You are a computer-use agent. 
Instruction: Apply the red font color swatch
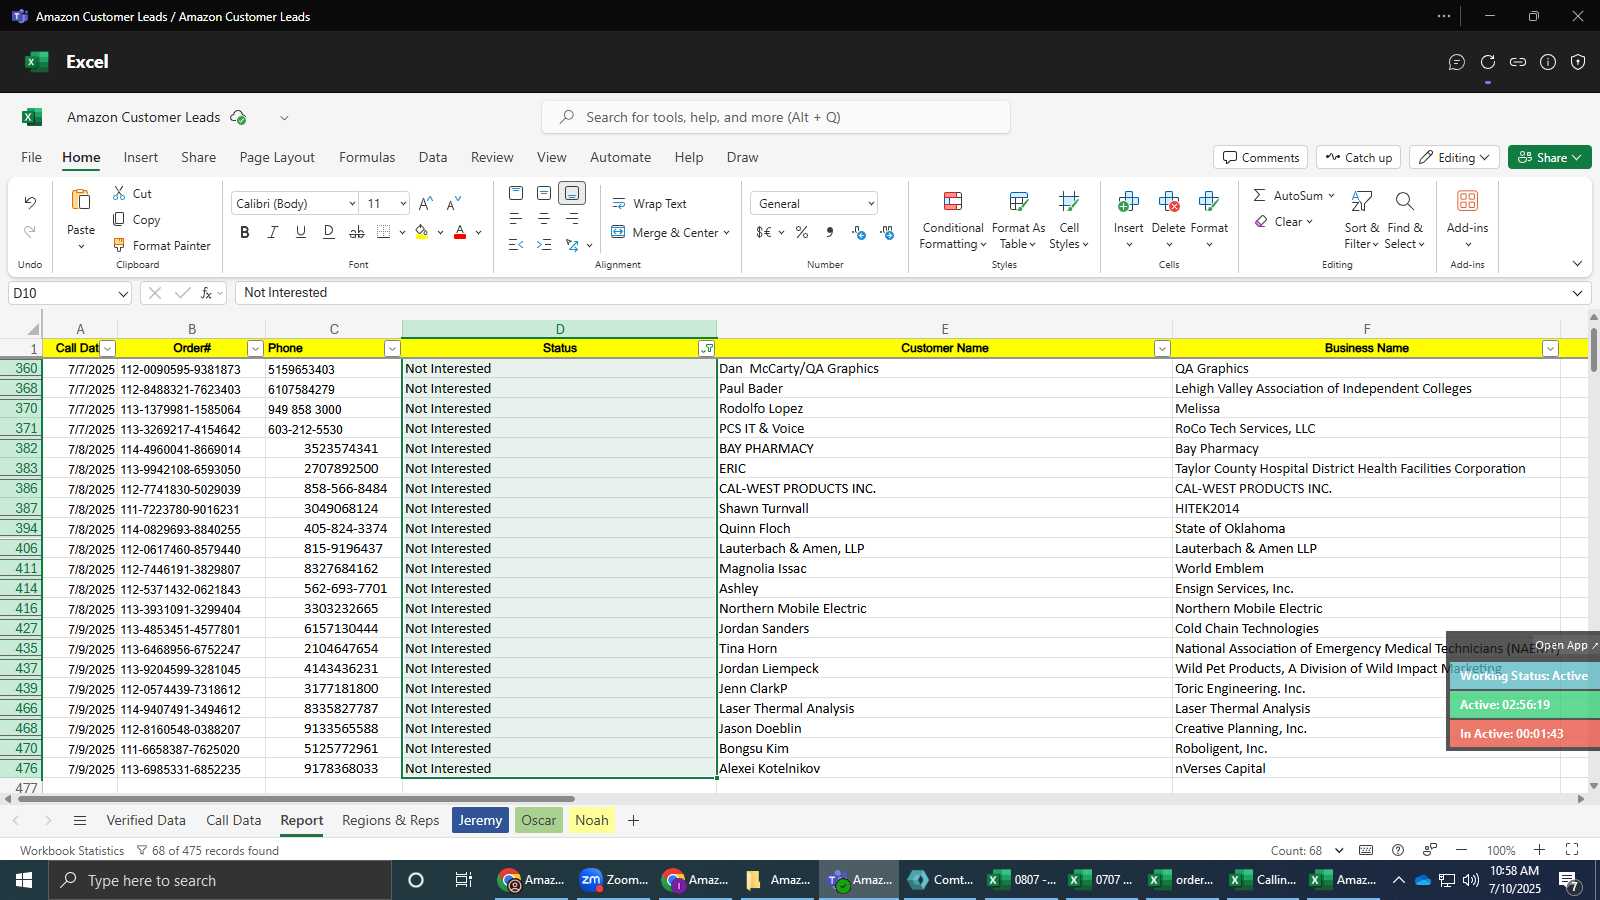pyautogui.click(x=460, y=232)
